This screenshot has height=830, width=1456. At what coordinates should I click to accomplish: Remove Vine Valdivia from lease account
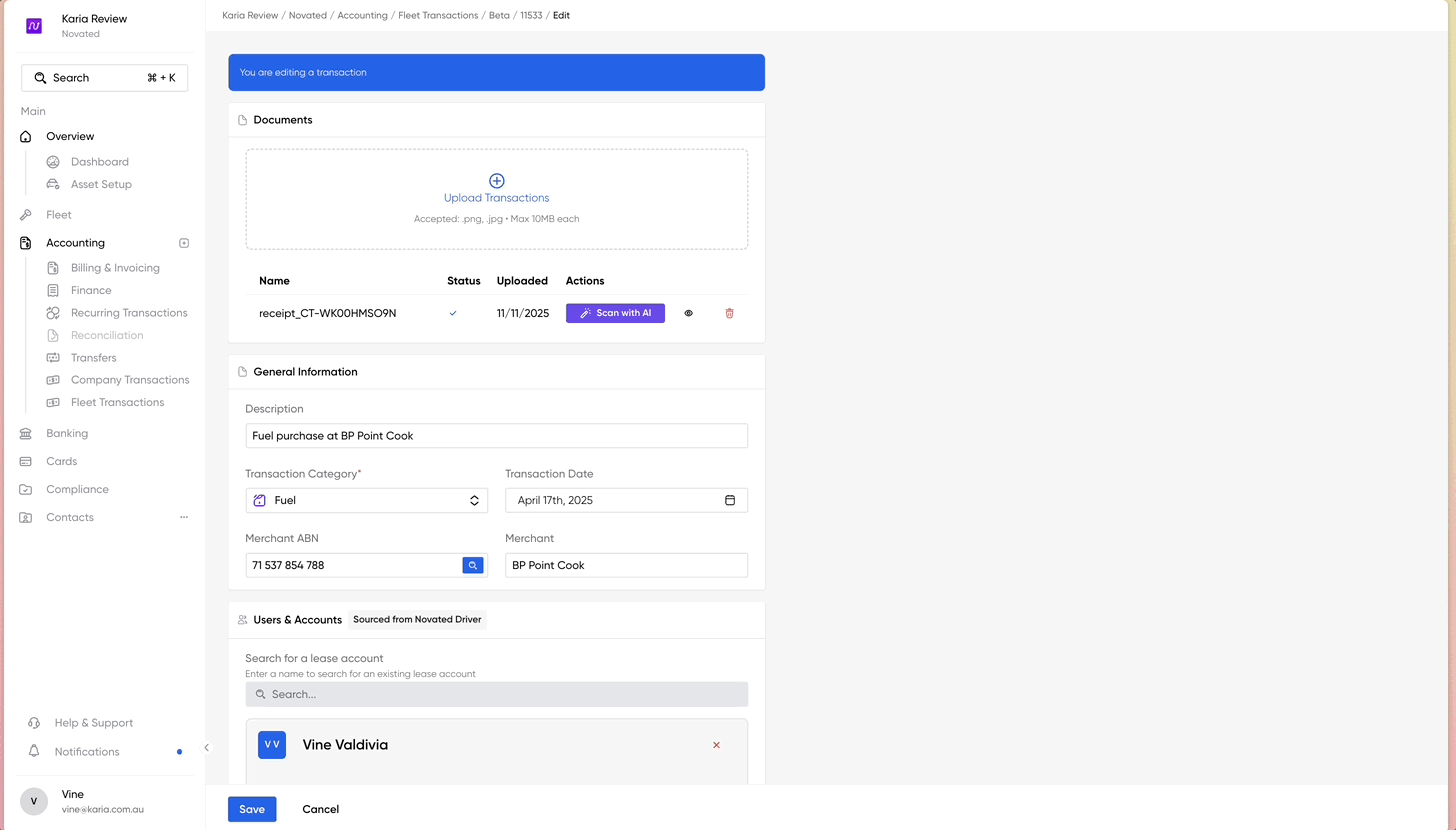[716, 745]
